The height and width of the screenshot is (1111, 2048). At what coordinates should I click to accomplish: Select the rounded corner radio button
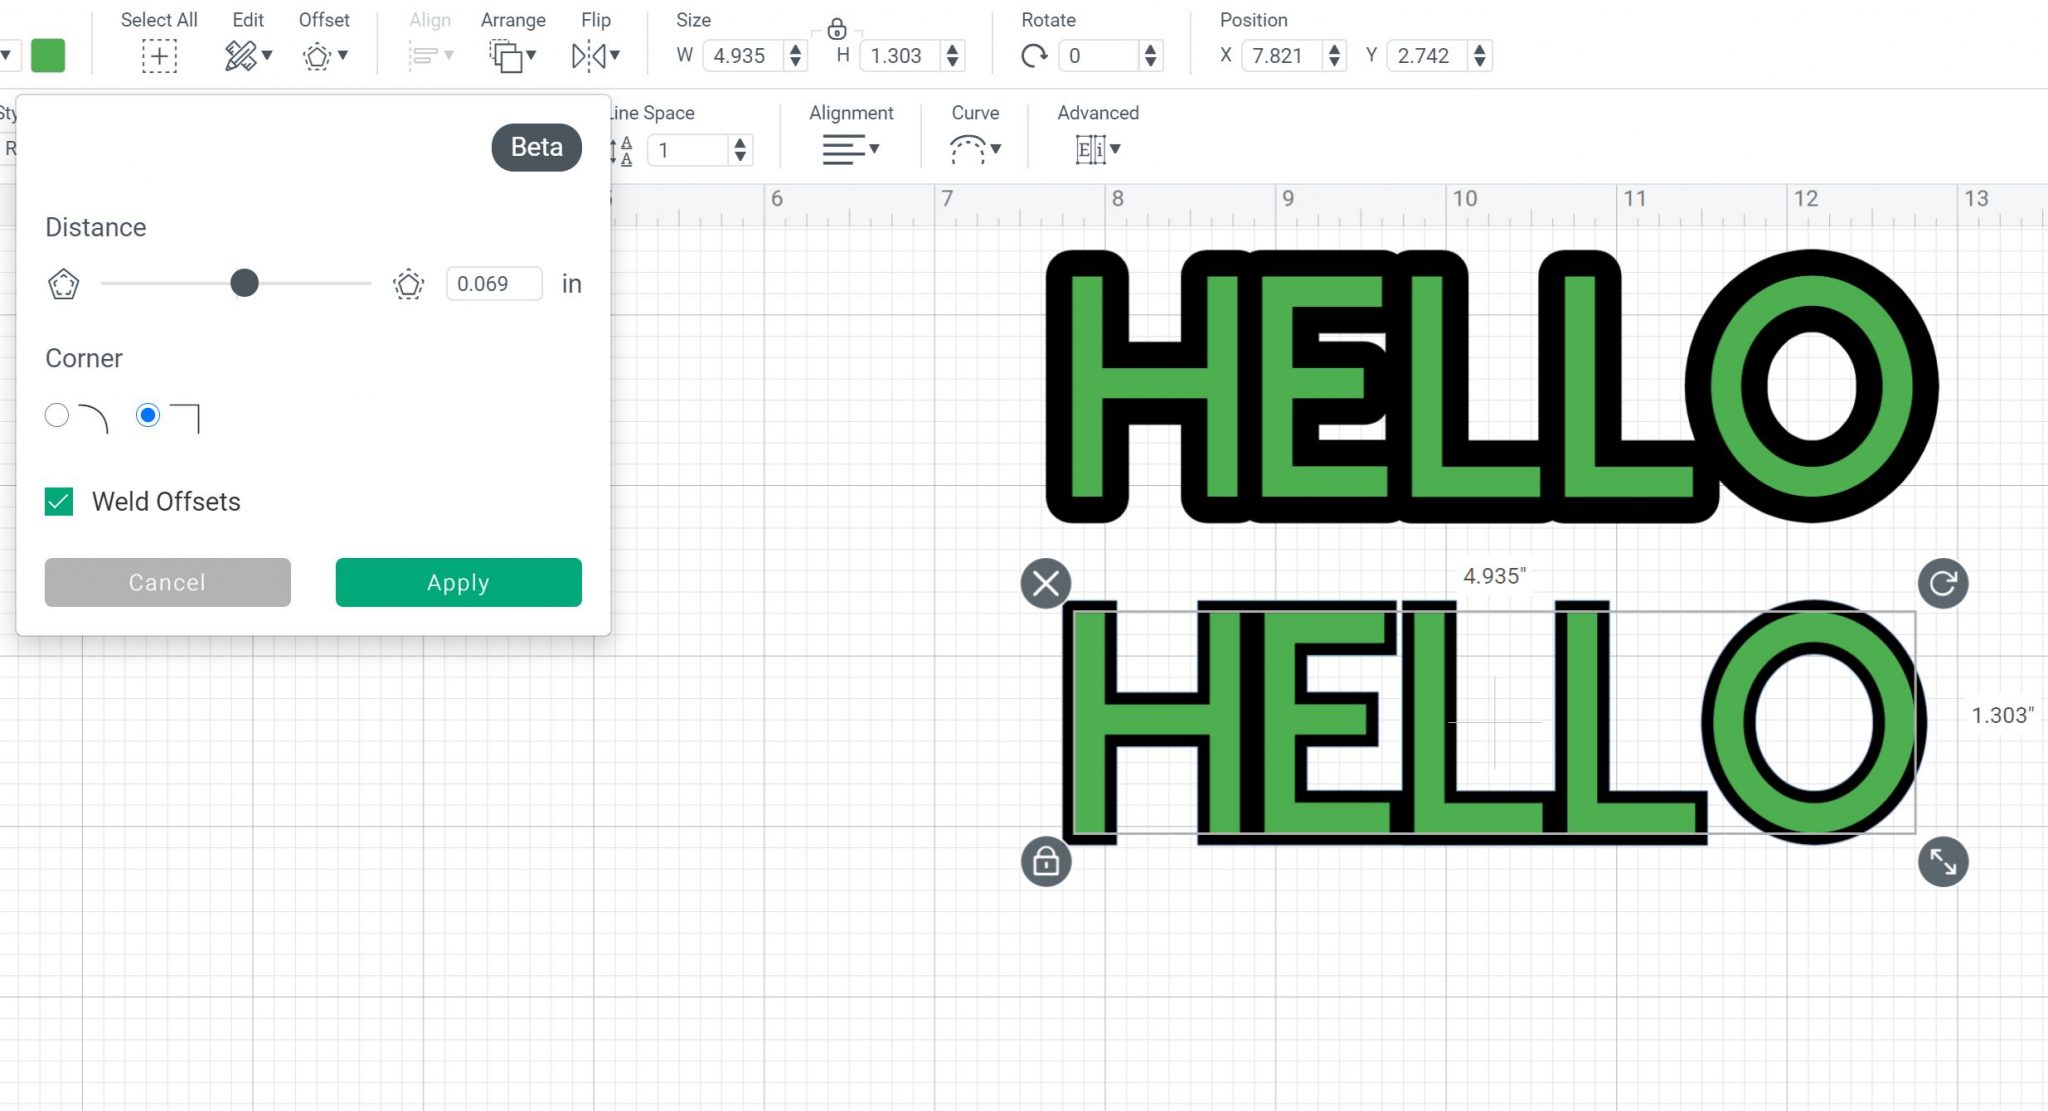56,415
